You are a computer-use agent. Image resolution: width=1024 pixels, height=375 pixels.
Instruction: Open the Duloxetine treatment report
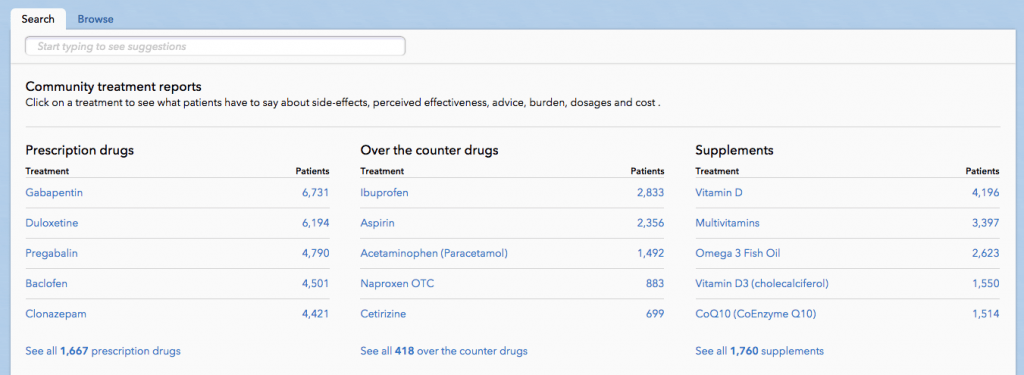(52, 223)
